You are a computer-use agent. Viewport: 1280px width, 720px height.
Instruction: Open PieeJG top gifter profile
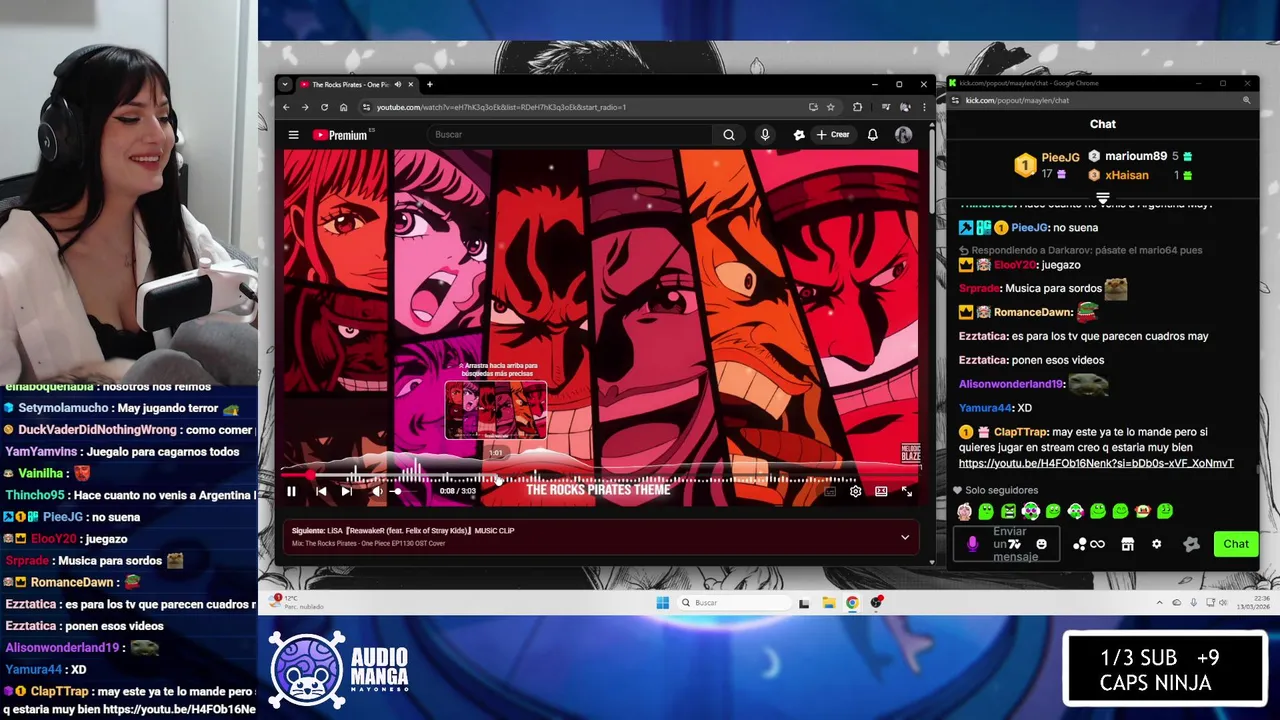(x=1046, y=165)
